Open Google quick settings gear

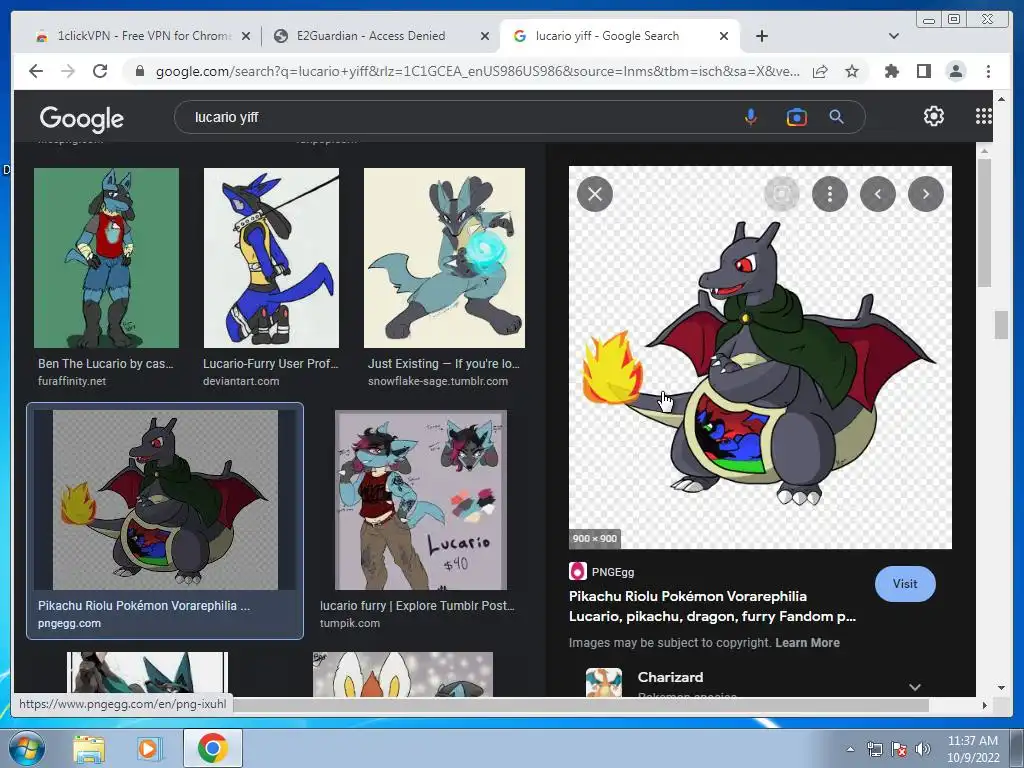point(934,116)
